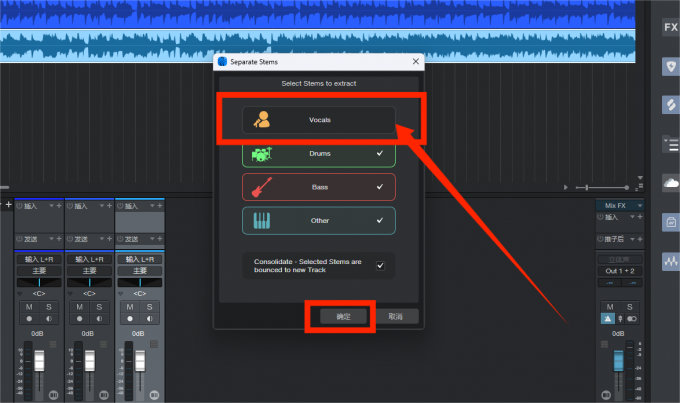680x403 pixels.
Task: Enable monitor on highlighted third channel
Action: [x=149, y=318]
